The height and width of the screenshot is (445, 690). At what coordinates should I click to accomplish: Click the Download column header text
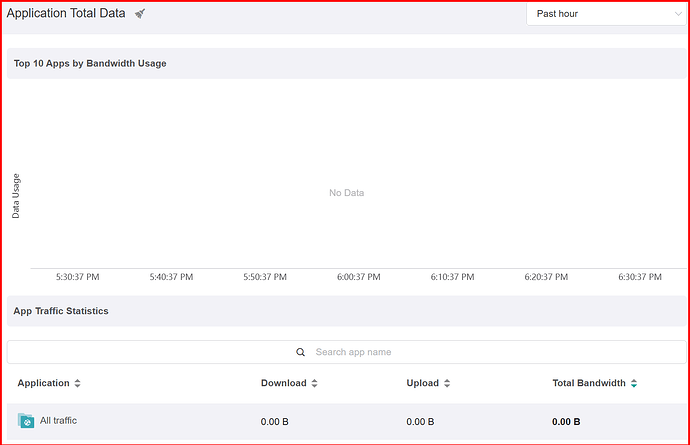[x=283, y=383]
